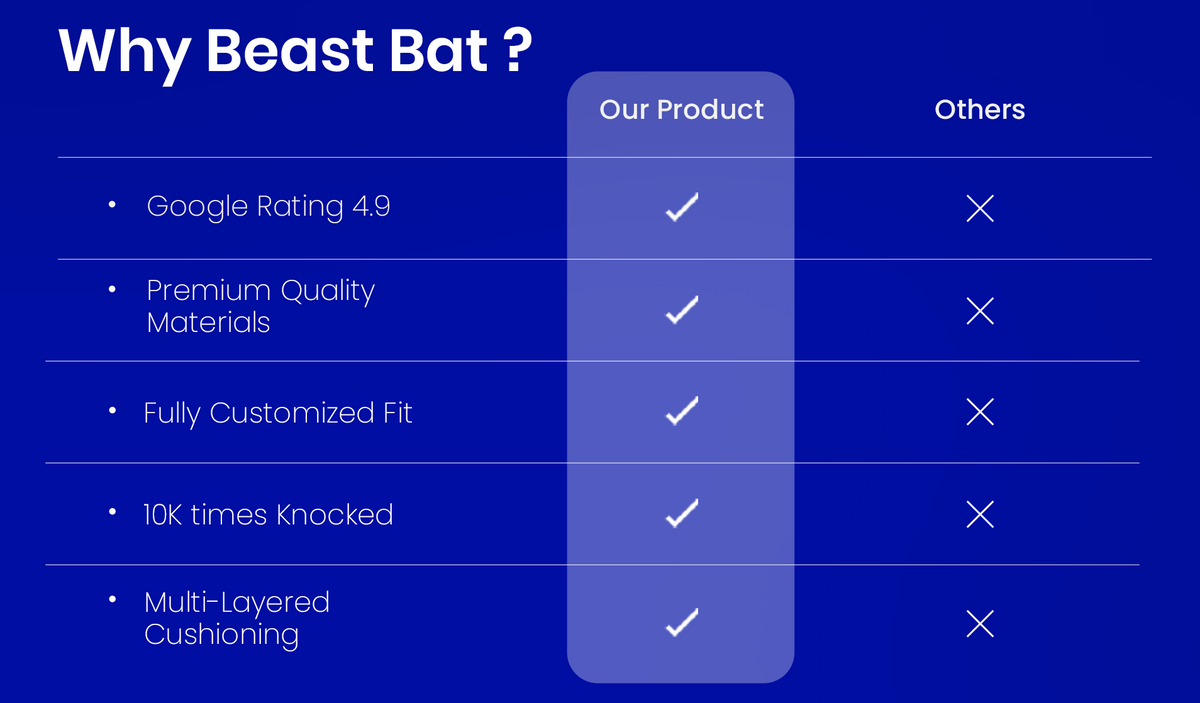Click the X mark for Premium Quality Materials
The image size is (1200, 703).
980,311
